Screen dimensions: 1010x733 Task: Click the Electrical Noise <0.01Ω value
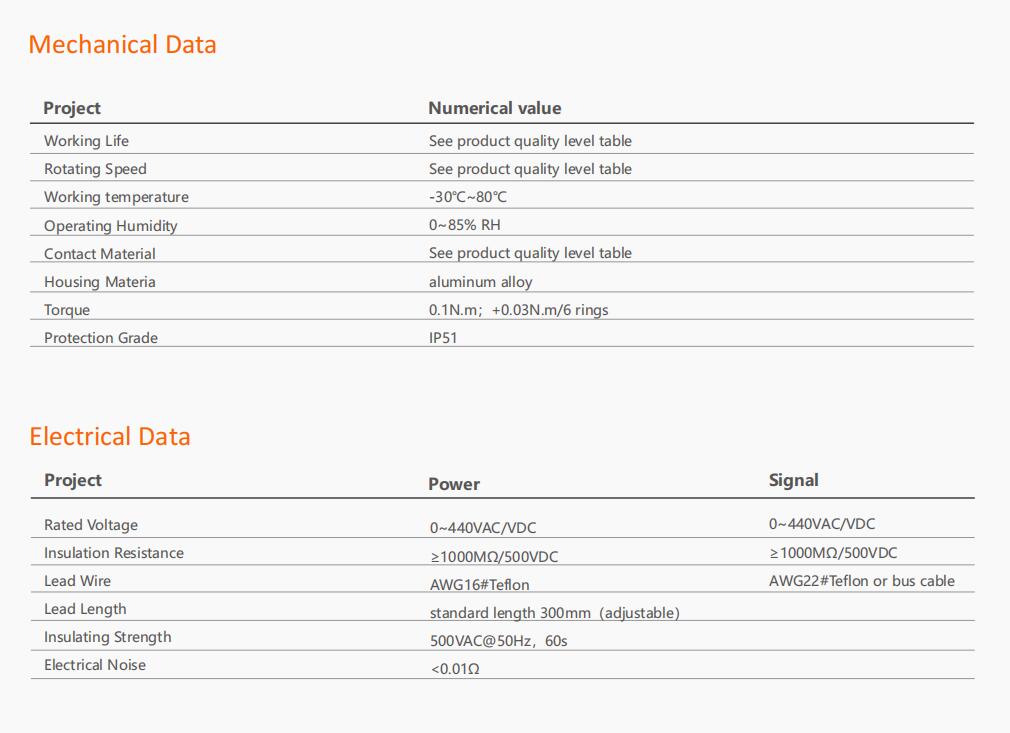coord(455,669)
